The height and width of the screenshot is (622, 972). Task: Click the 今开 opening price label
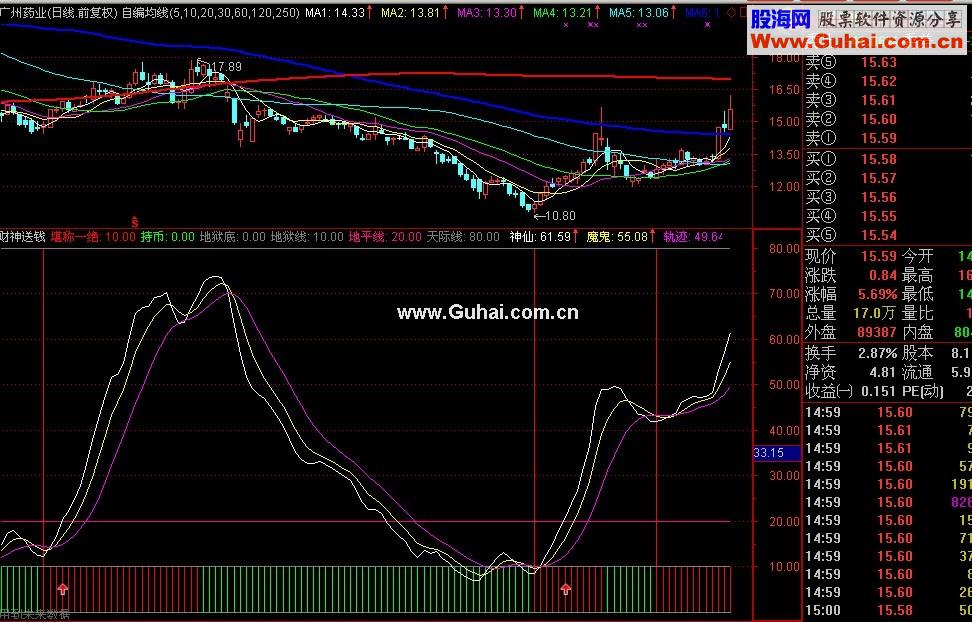(917, 256)
